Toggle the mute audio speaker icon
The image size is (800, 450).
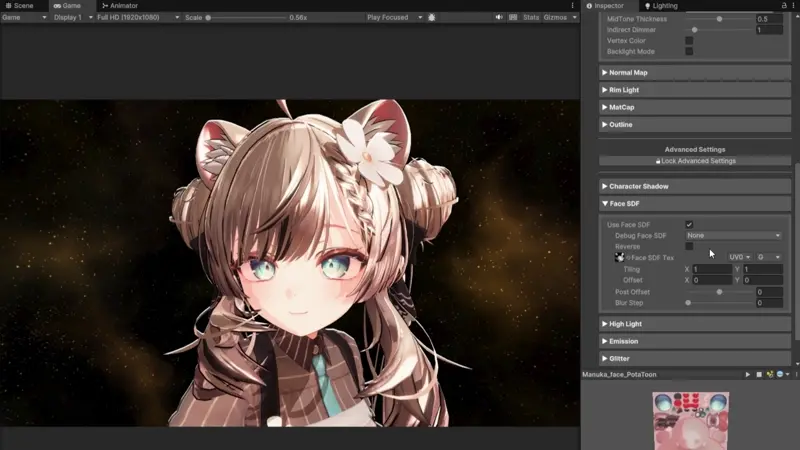[498, 17]
